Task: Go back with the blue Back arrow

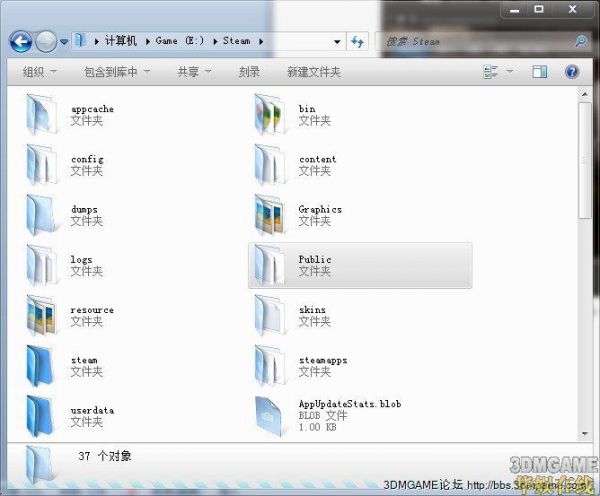Action: (21, 41)
